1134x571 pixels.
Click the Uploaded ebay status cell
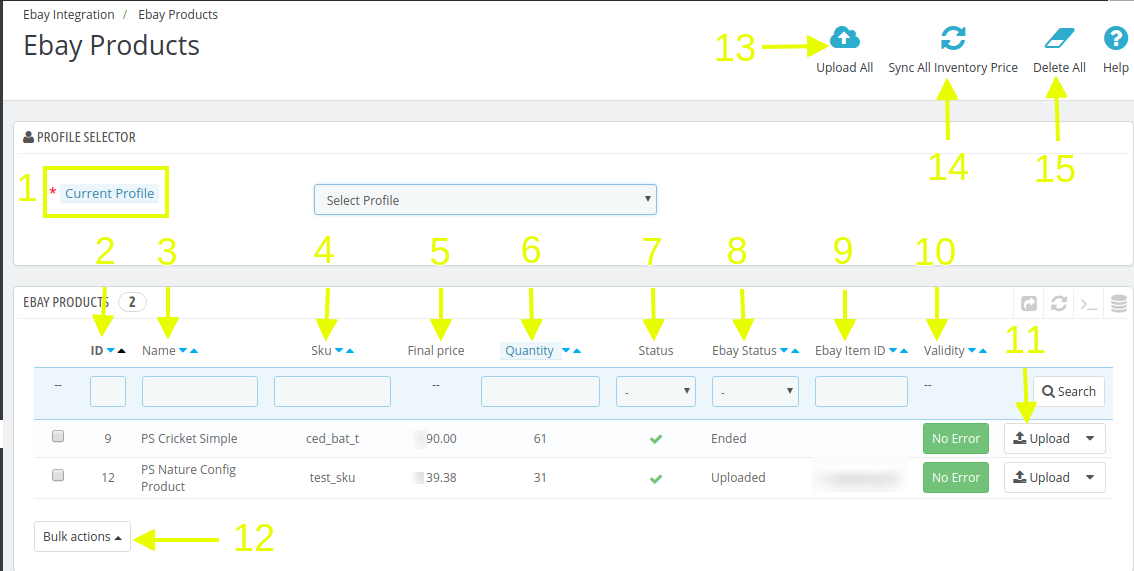click(x=738, y=478)
